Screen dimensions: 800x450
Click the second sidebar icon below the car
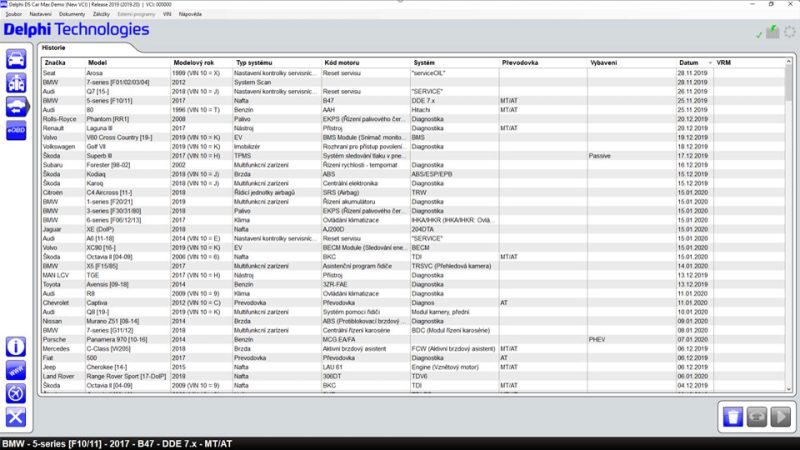(18, 83)
